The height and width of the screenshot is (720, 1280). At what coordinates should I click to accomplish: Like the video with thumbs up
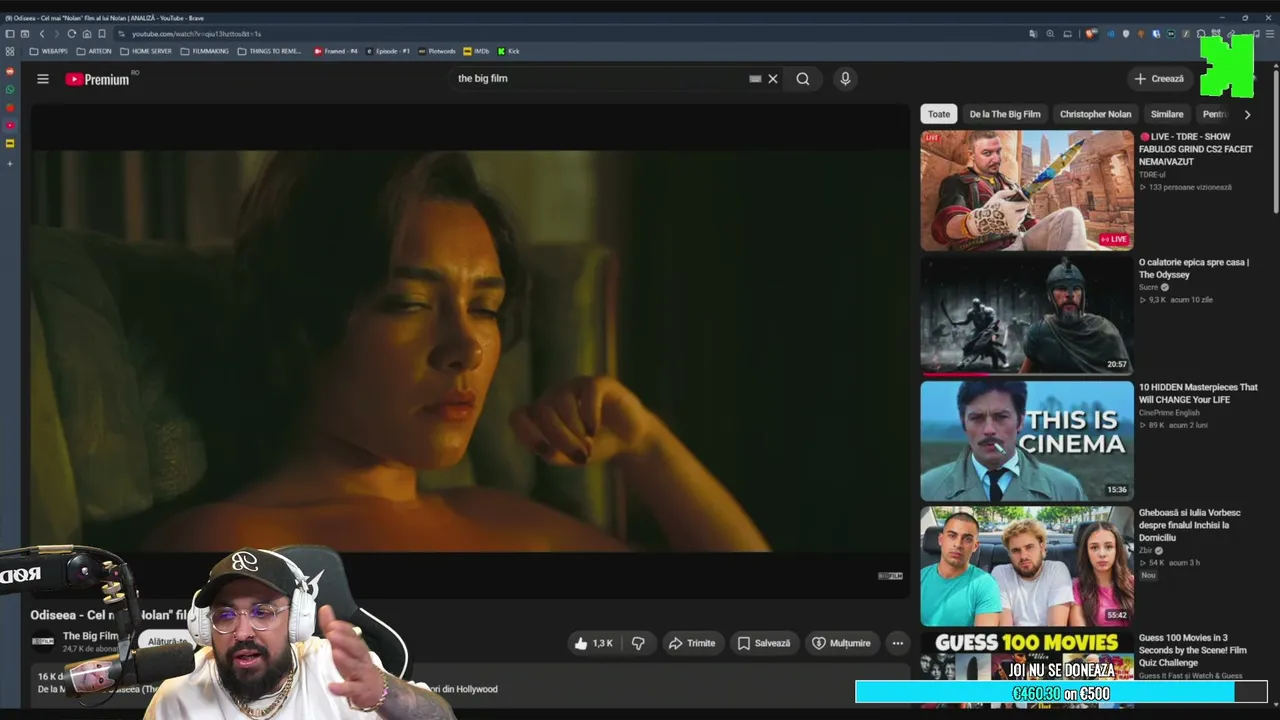pyautogui.click(x=593, y=643)
